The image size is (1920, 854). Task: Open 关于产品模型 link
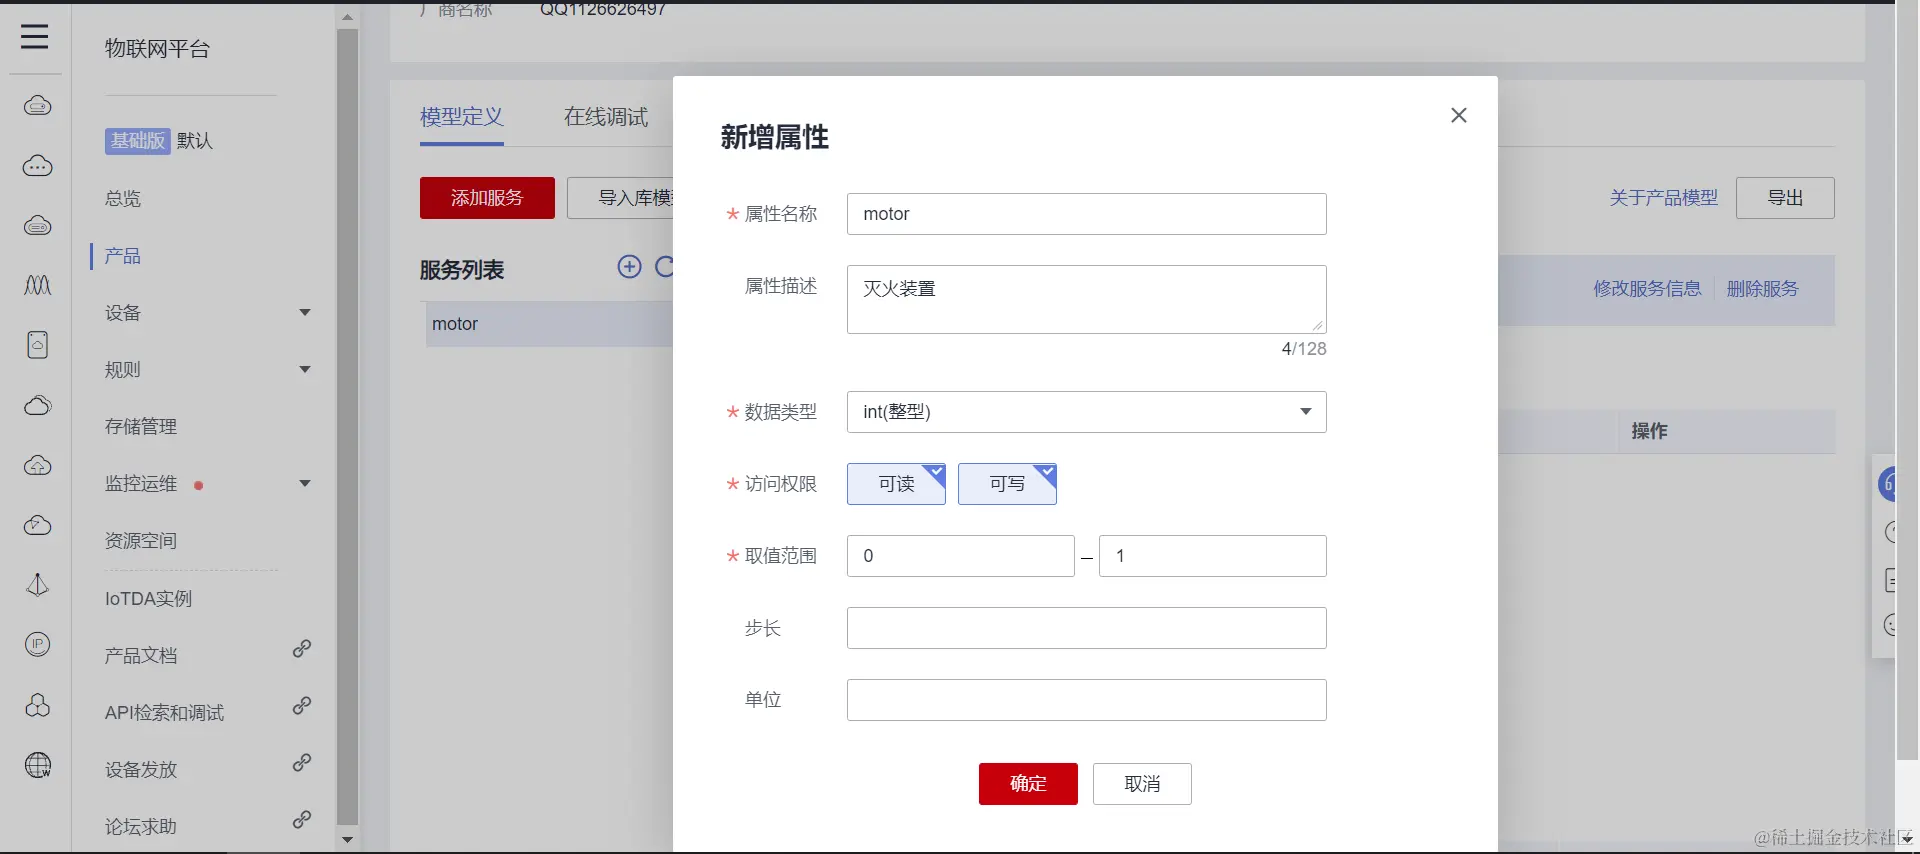coord(1664,198)
